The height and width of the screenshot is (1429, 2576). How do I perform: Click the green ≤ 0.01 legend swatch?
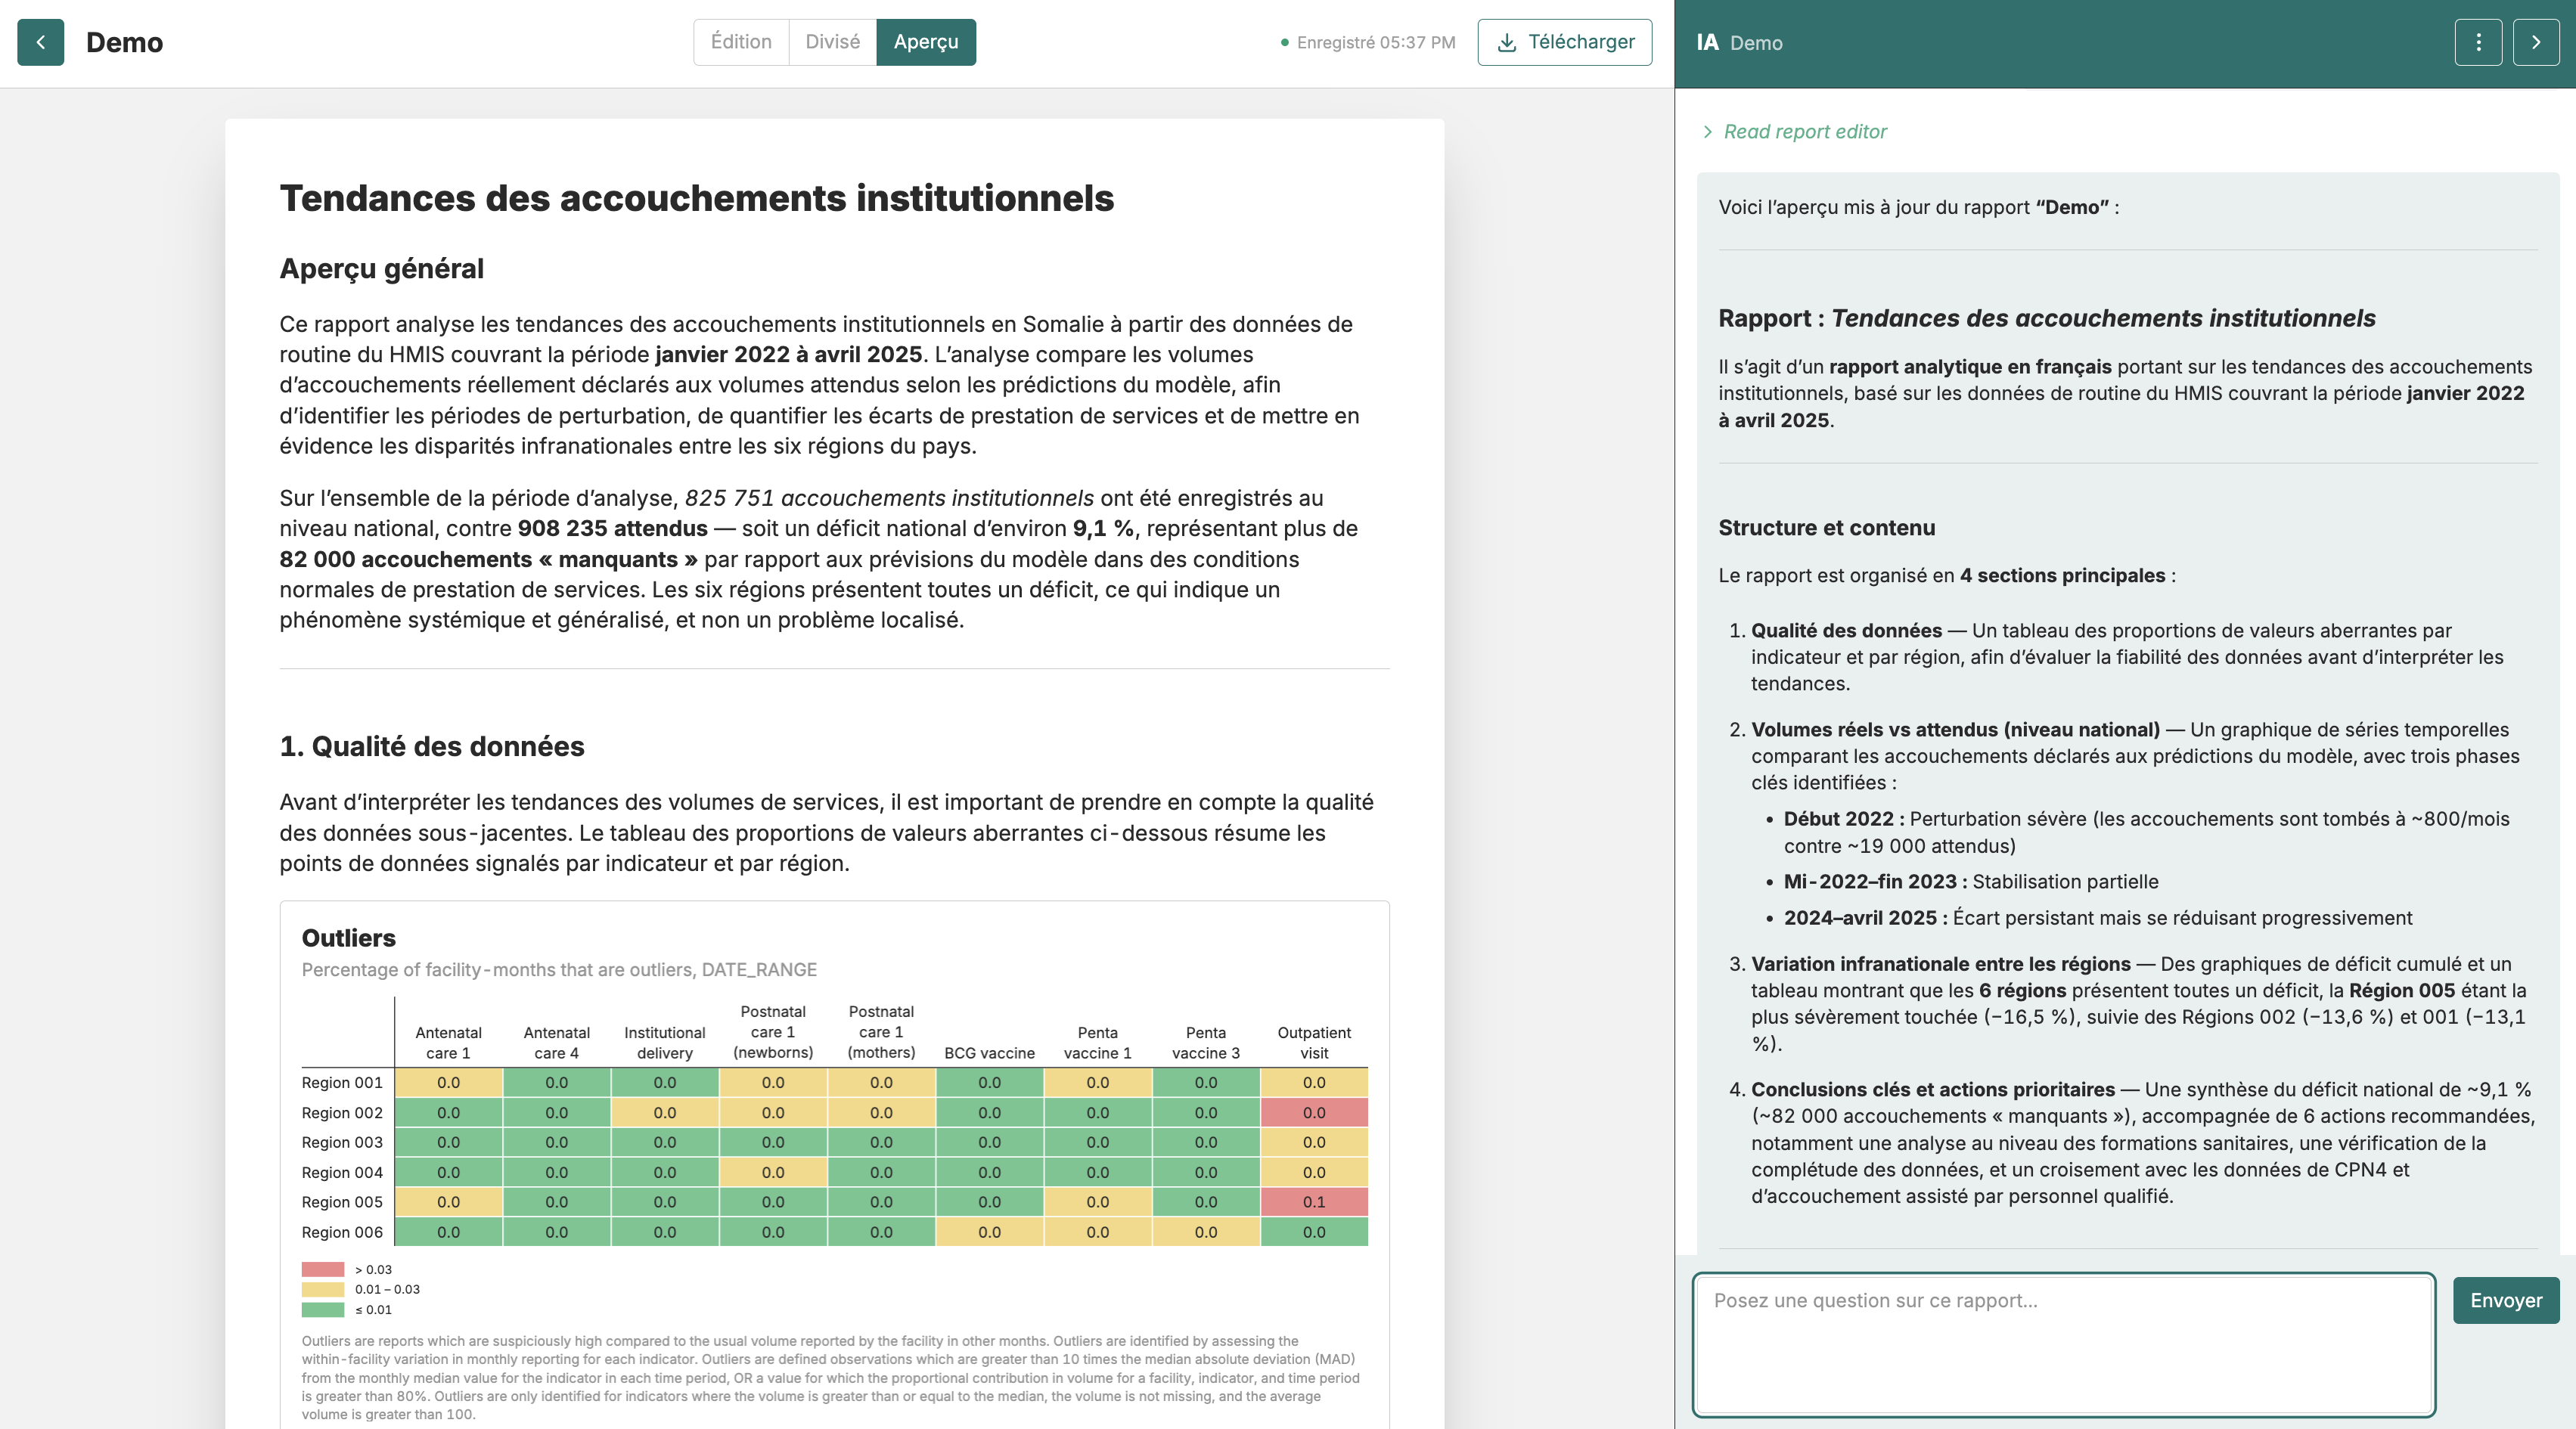point(323,1309)
